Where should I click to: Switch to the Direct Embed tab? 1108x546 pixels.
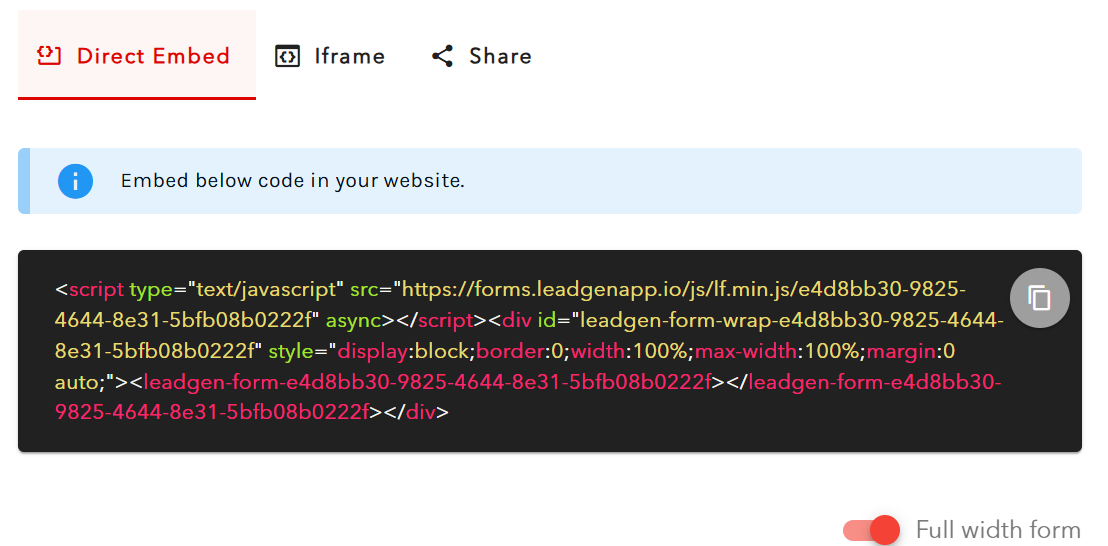pyautogui.click(x=136, y=55)
